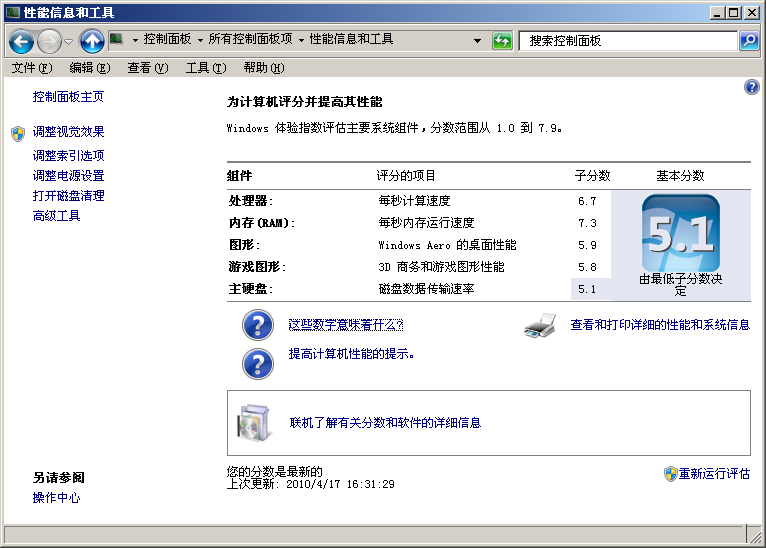The height and width of the screenshot is (548, 766).
Task: Click into the 搜索控制面板 search field
Action: point(628,41)
